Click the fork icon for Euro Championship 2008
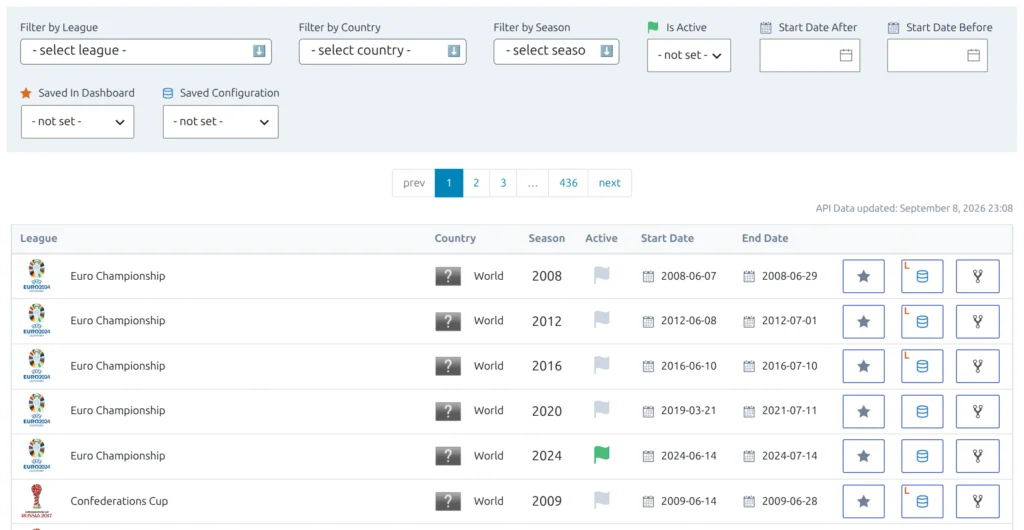Viewport: 1024px width, 530px height. pos(978,276)
